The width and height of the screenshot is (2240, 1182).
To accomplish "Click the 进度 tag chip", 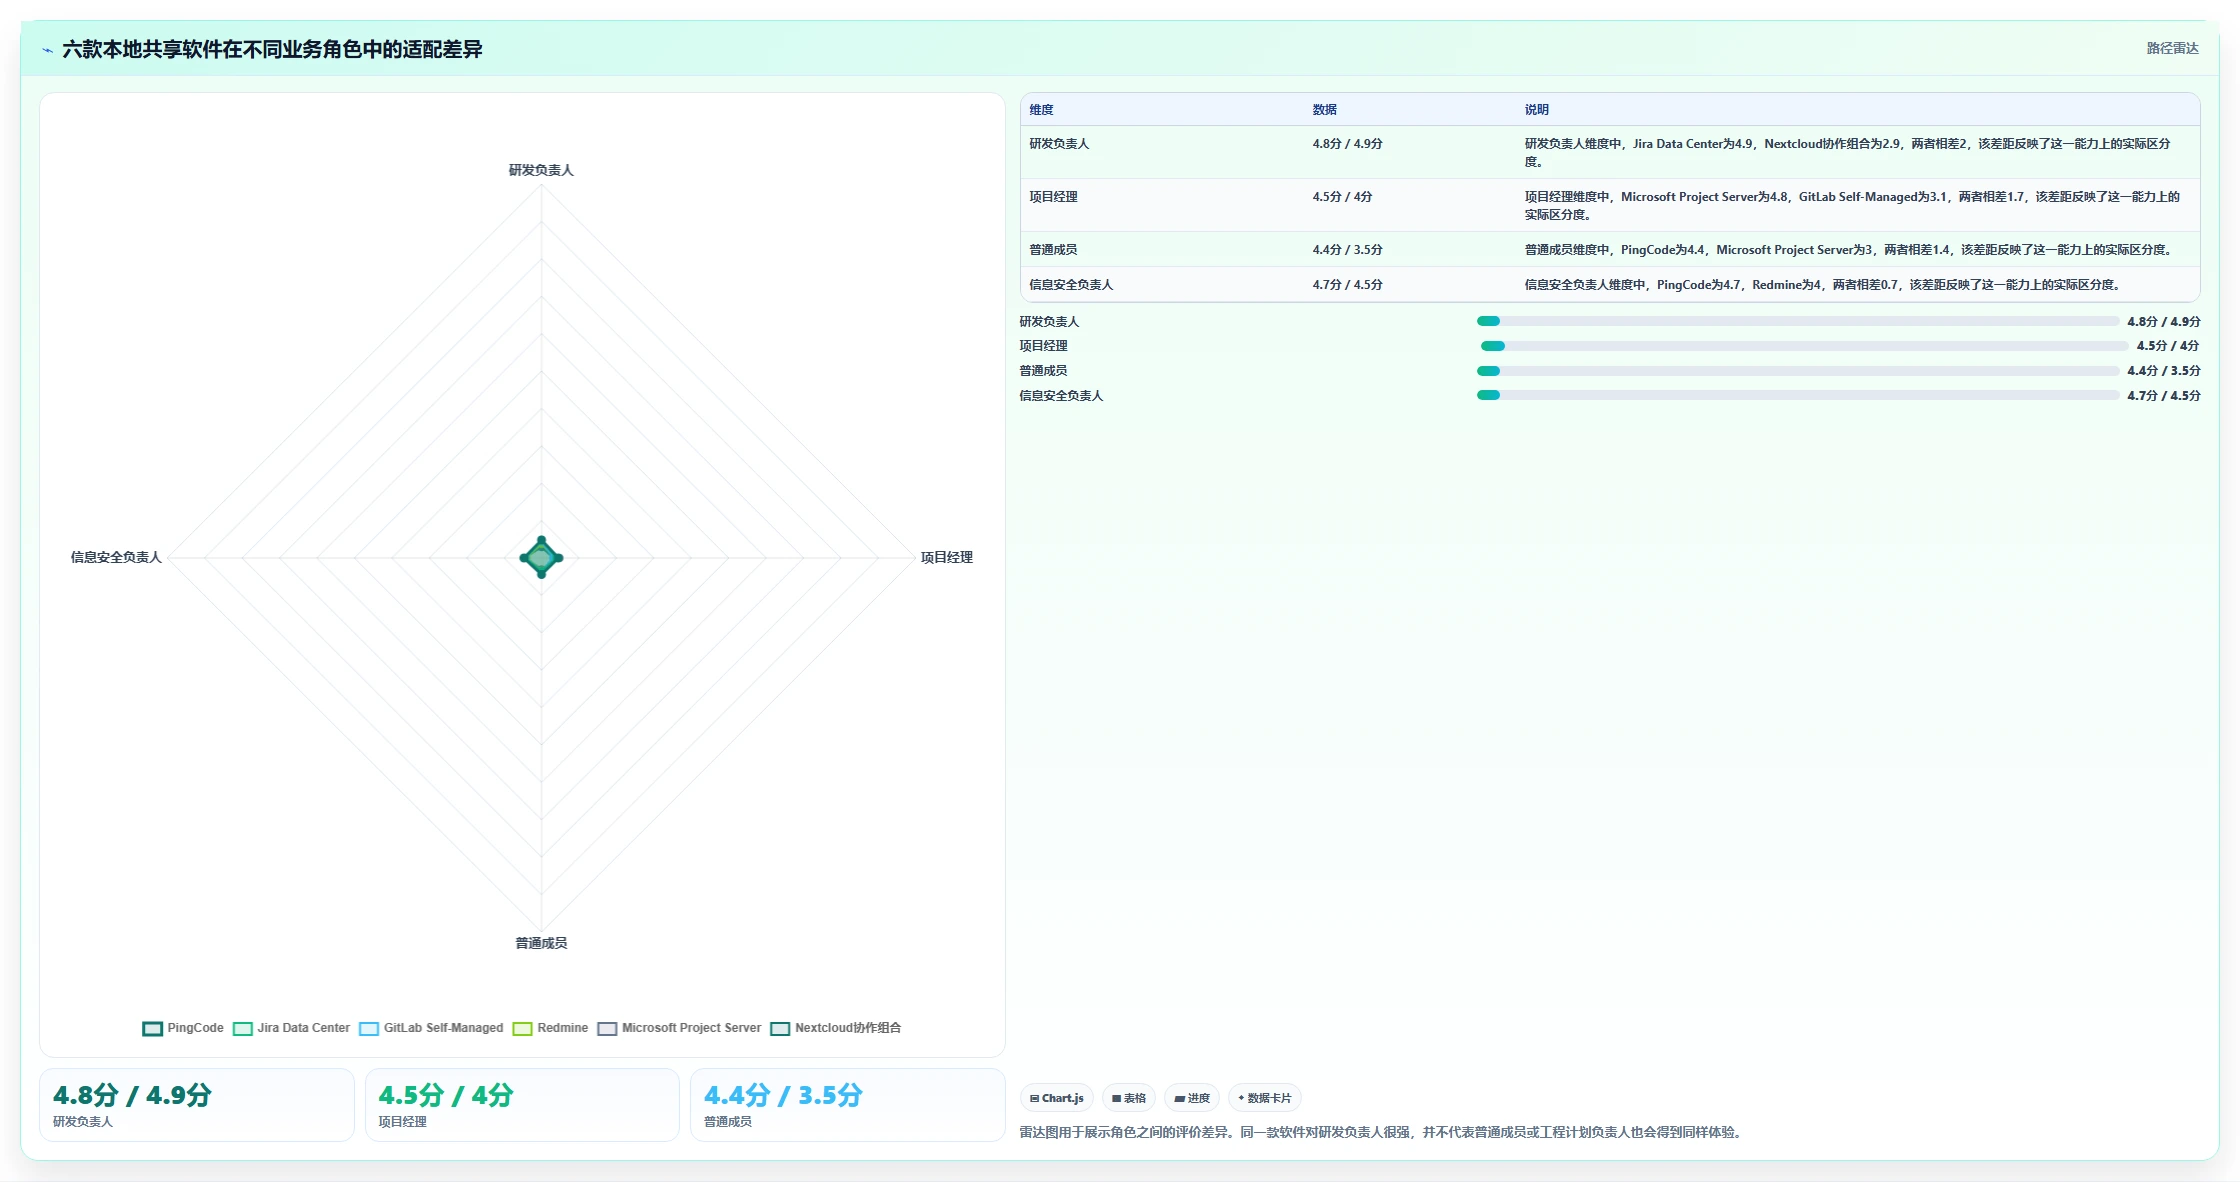I will tap(1192, 1098).
